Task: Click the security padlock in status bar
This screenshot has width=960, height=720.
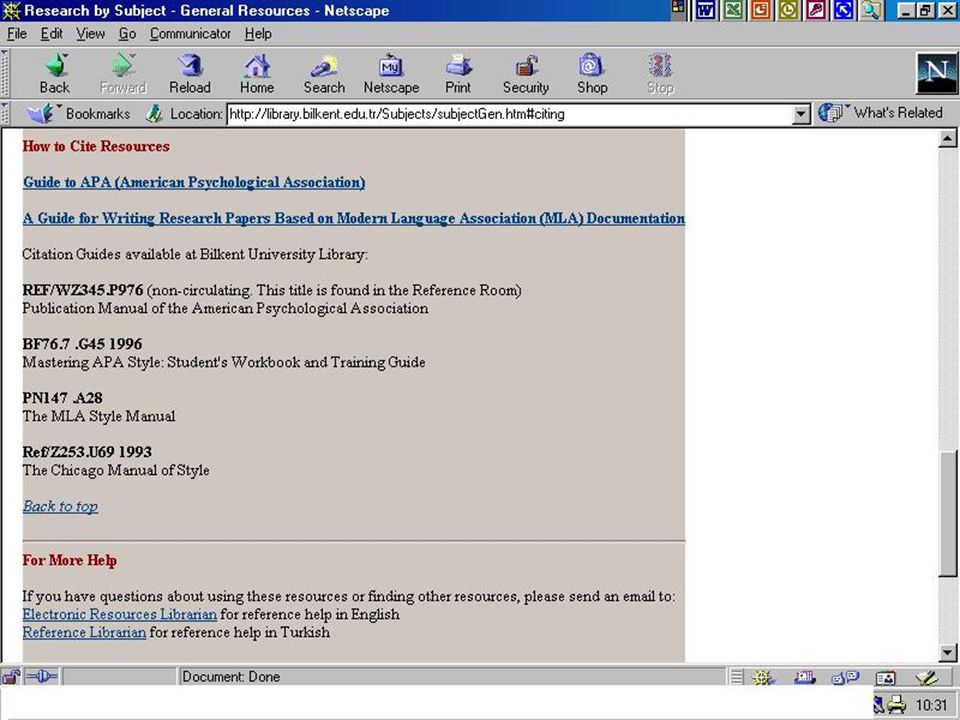Action: click(x=11, y=677)
